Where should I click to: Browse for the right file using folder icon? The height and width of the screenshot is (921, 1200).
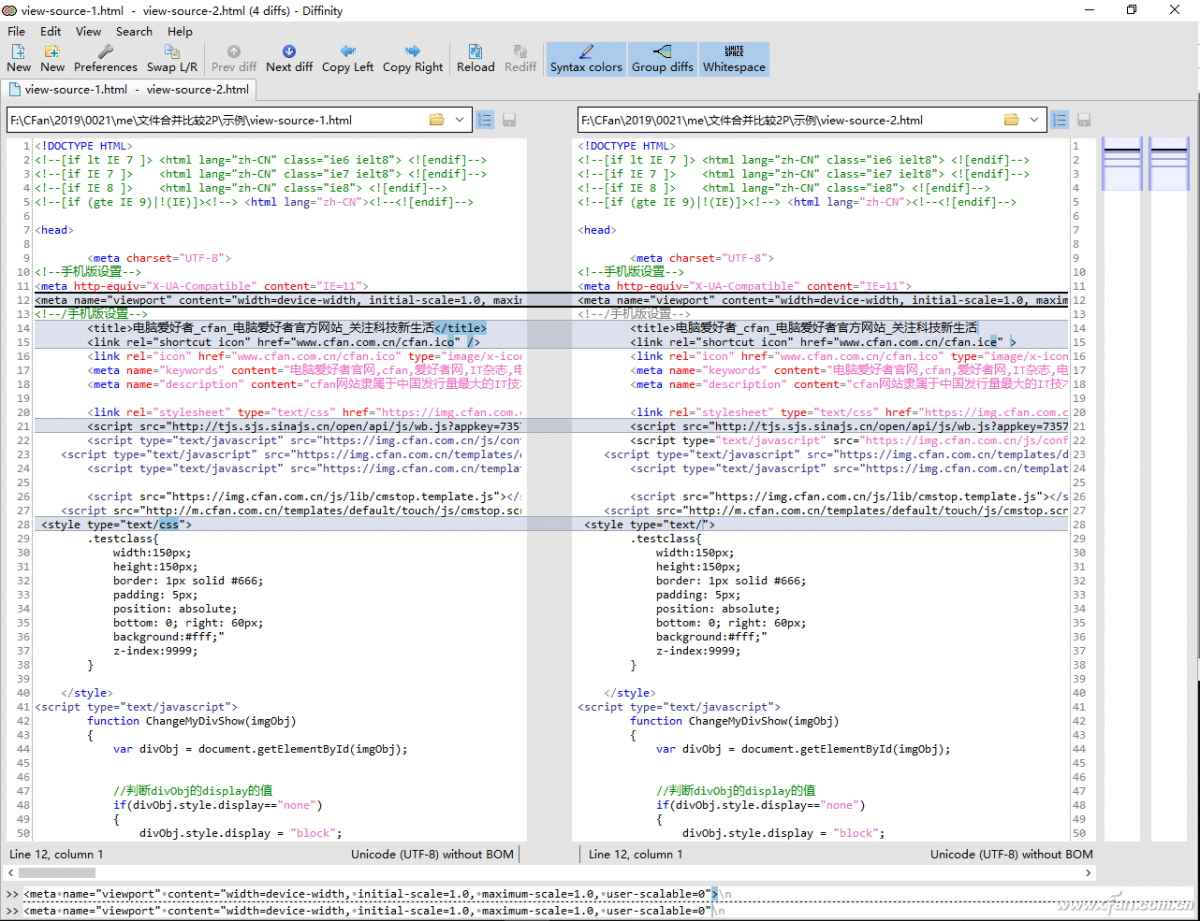click(1011, 120)
